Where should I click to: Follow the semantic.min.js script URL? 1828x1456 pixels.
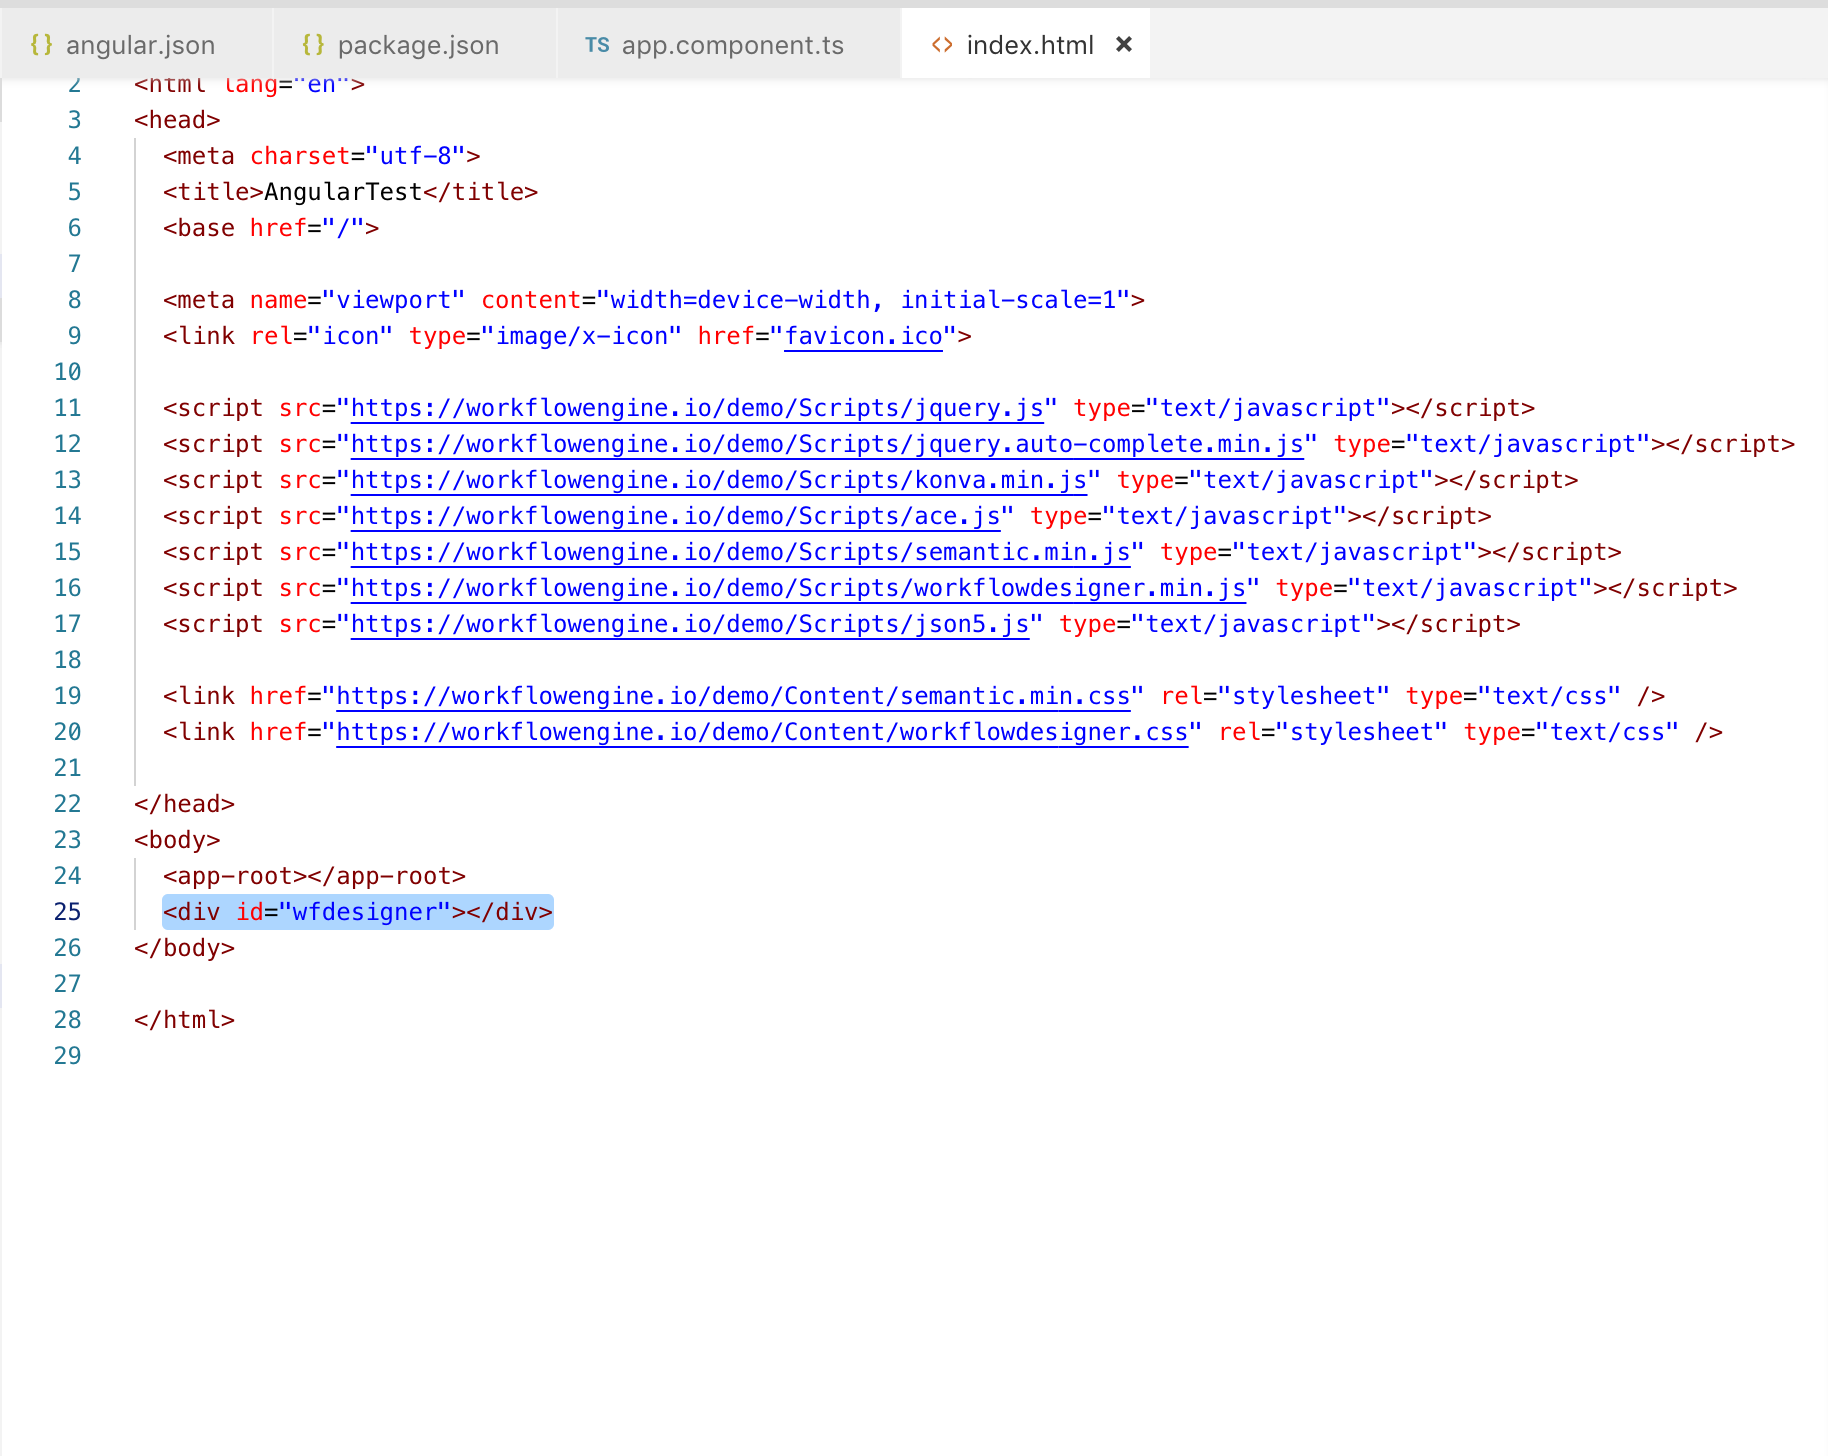click(x=740, y=552)
